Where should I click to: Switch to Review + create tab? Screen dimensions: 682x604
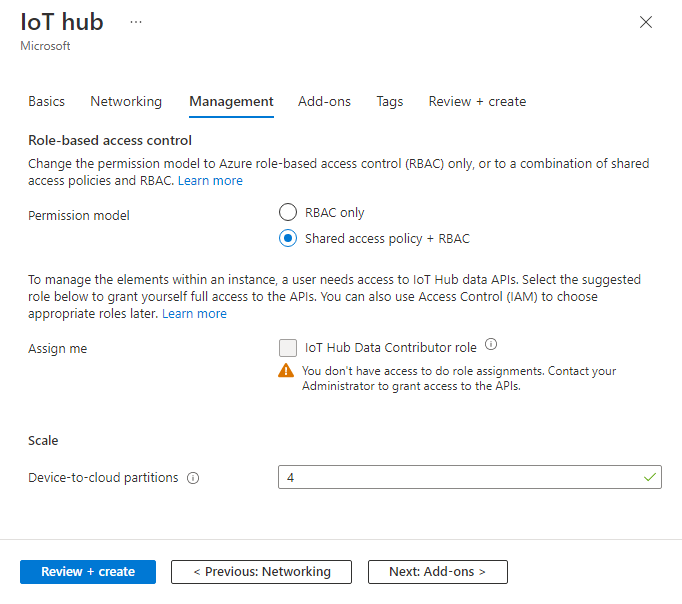pyautogui.click(x=477, y=101)
